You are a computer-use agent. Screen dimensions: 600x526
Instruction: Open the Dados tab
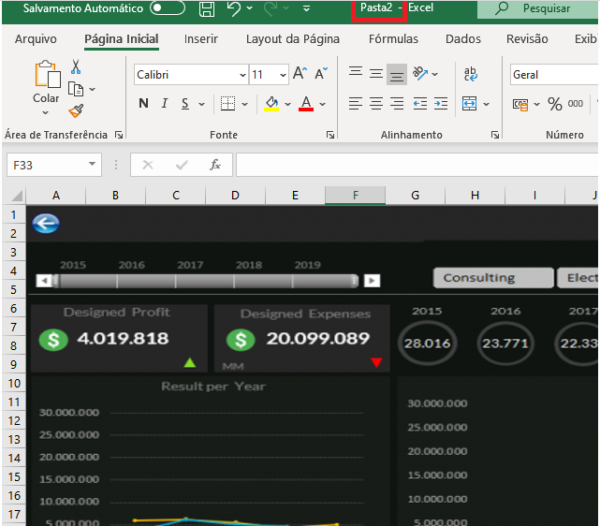[463, 39]
